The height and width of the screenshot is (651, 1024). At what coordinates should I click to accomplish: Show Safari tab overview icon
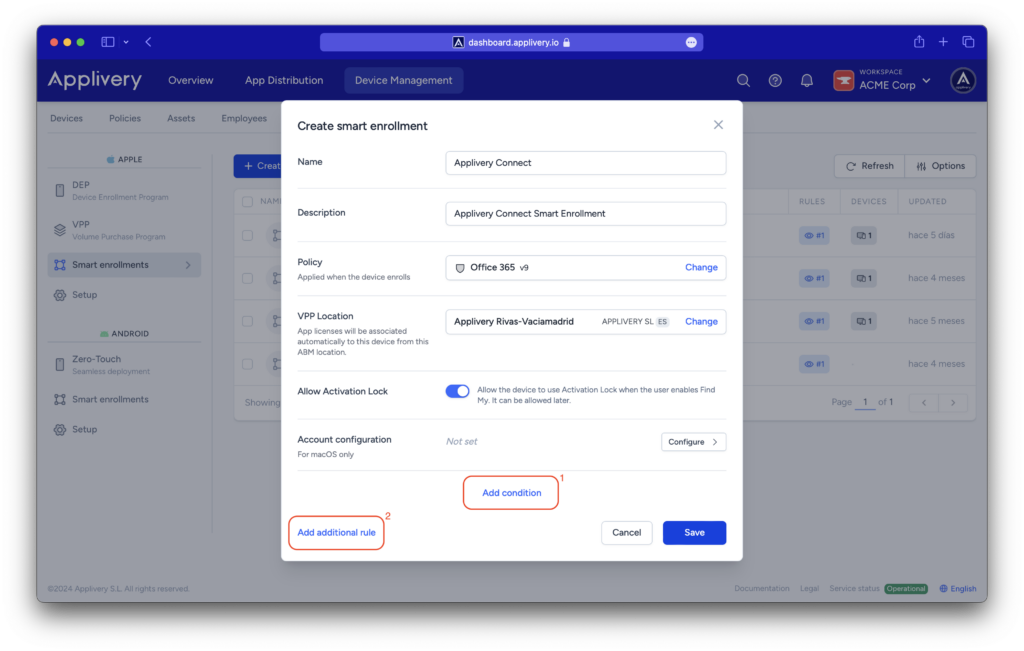click(x=968, y=42)
